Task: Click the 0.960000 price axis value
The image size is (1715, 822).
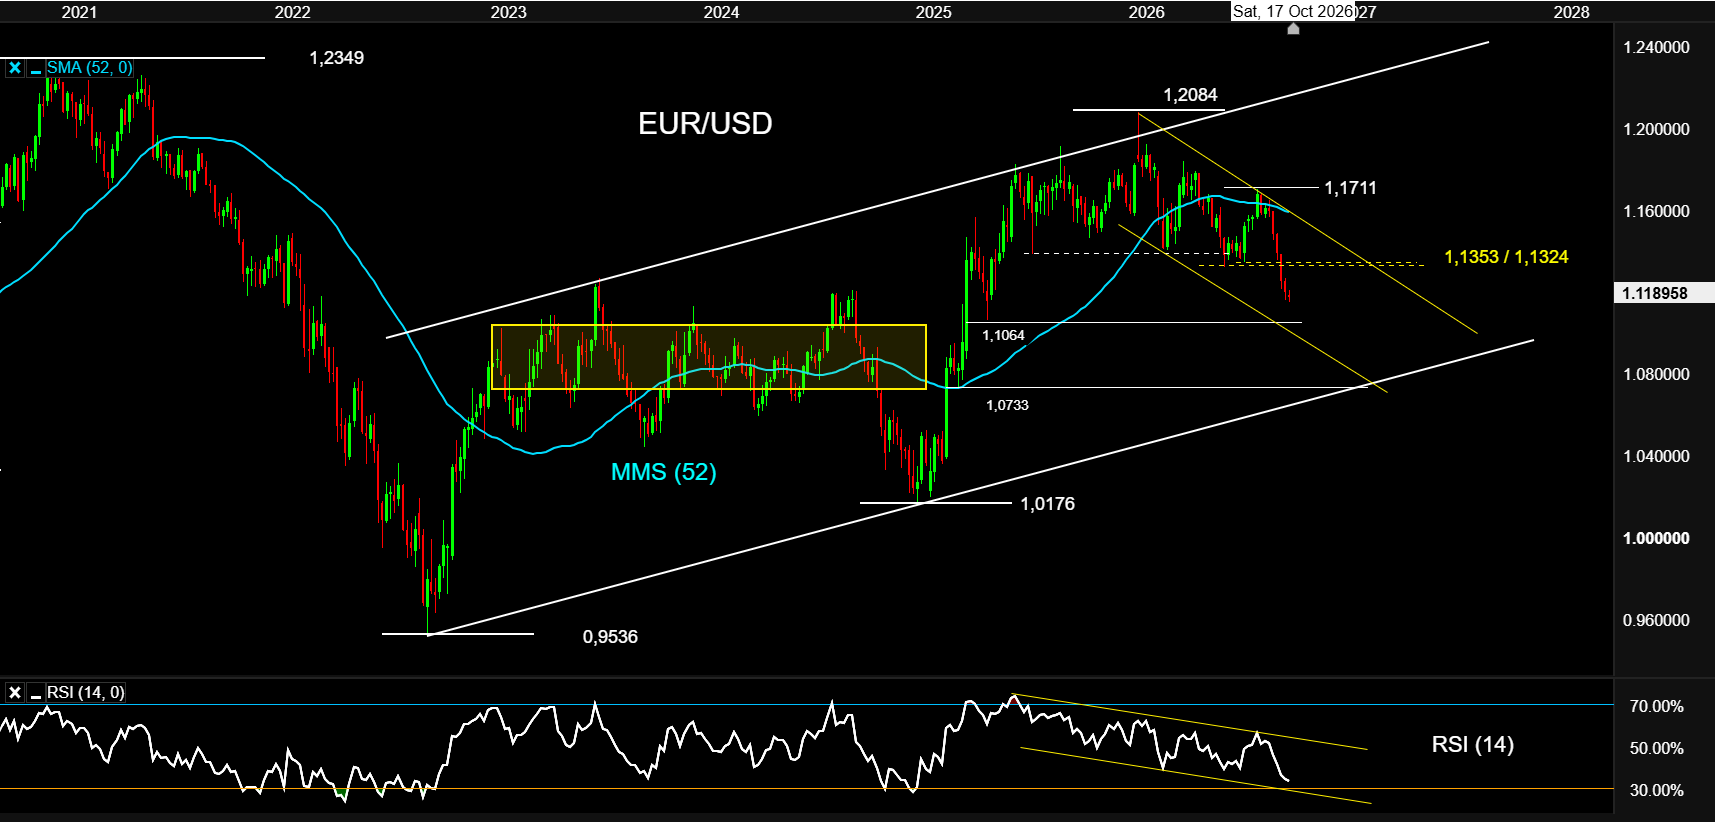Action: tap(1656, 620)
